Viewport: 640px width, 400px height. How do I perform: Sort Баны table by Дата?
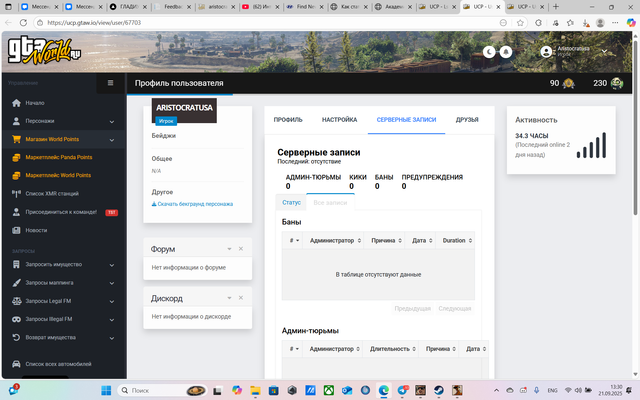click(420, 240)
